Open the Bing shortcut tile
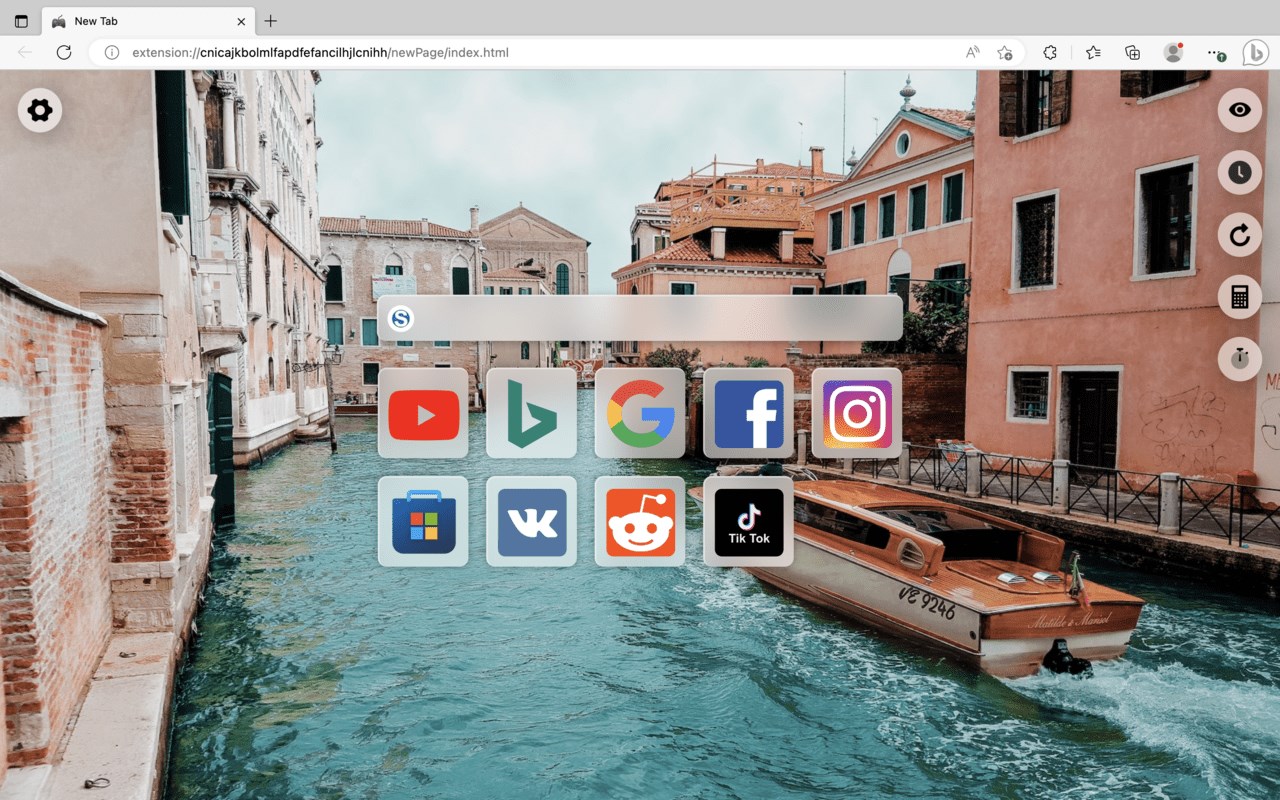Viewport: 1280px width, 800px height. 531,413
